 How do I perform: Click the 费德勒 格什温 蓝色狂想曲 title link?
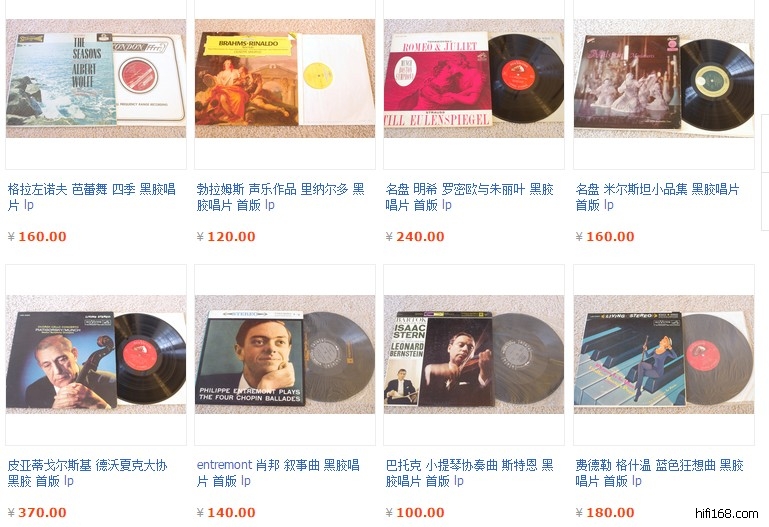point(660,473)
